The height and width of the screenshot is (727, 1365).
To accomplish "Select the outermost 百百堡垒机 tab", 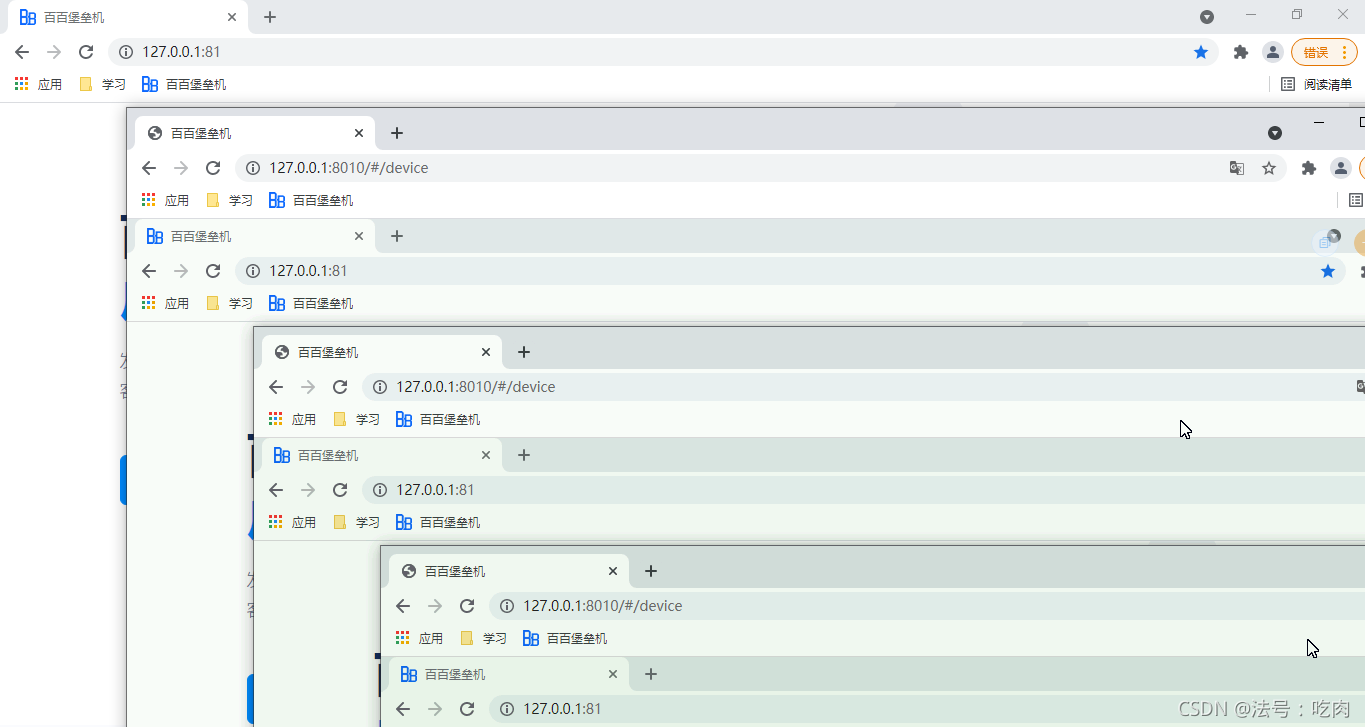I will click(x=128, y=17).
